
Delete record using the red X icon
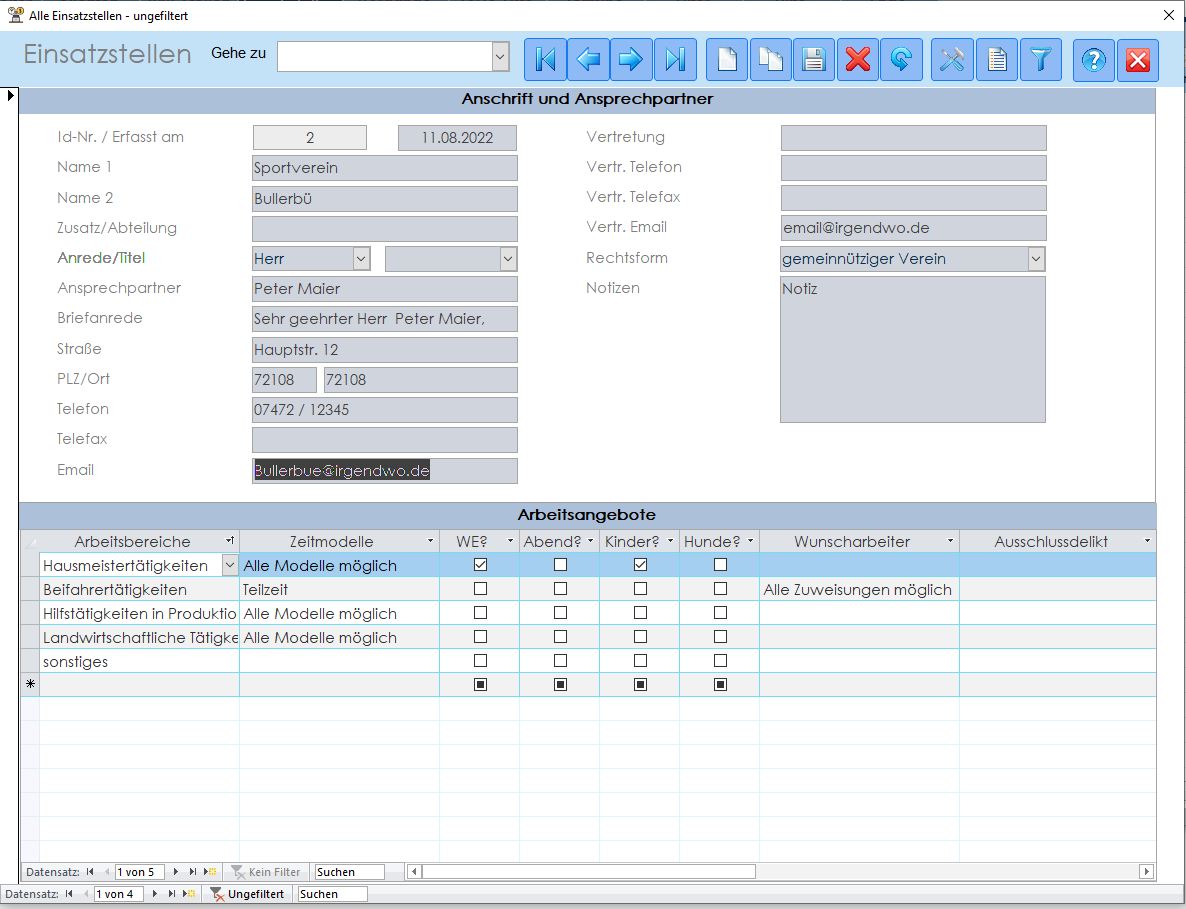pyautogui.click(x=857, y=60)
